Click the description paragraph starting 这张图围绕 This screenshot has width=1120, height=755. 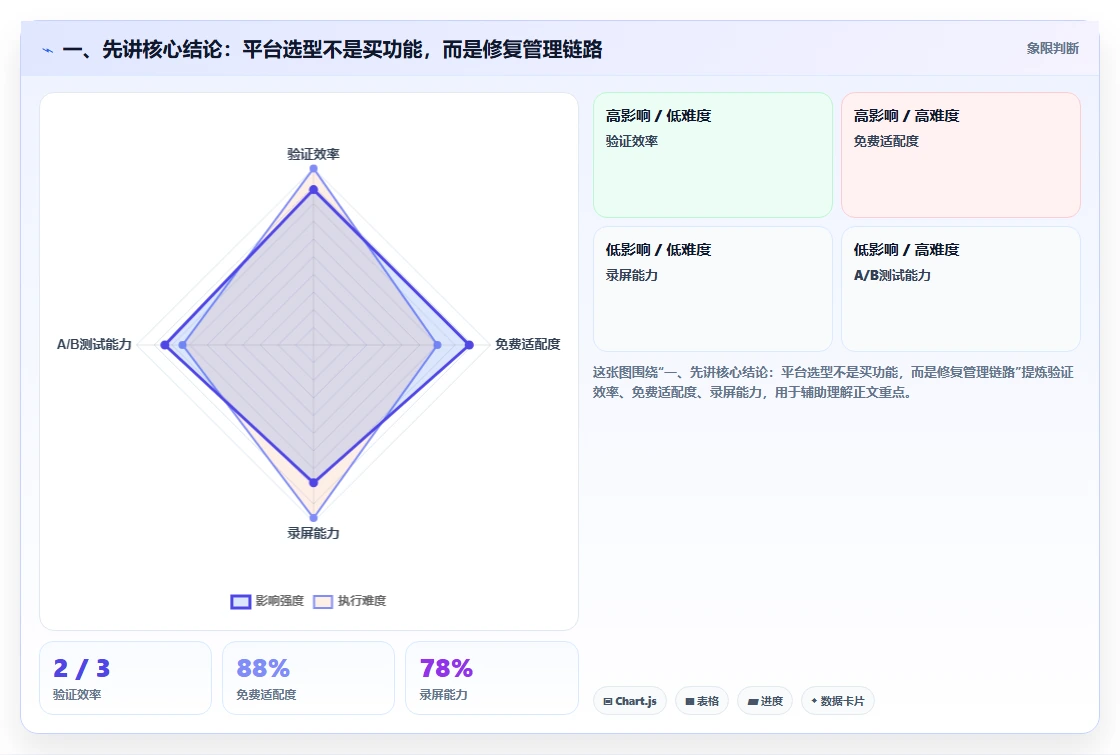[x=833, y=382]
